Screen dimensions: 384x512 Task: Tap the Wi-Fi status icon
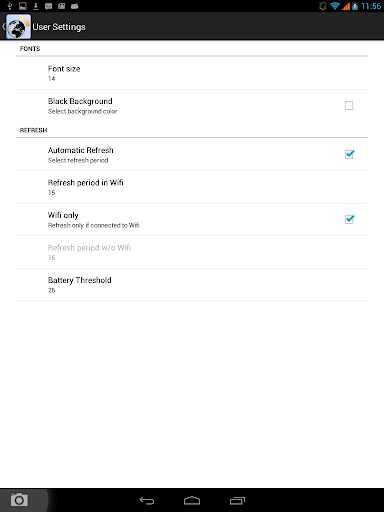pyautogui.click(x=335, y=6)
